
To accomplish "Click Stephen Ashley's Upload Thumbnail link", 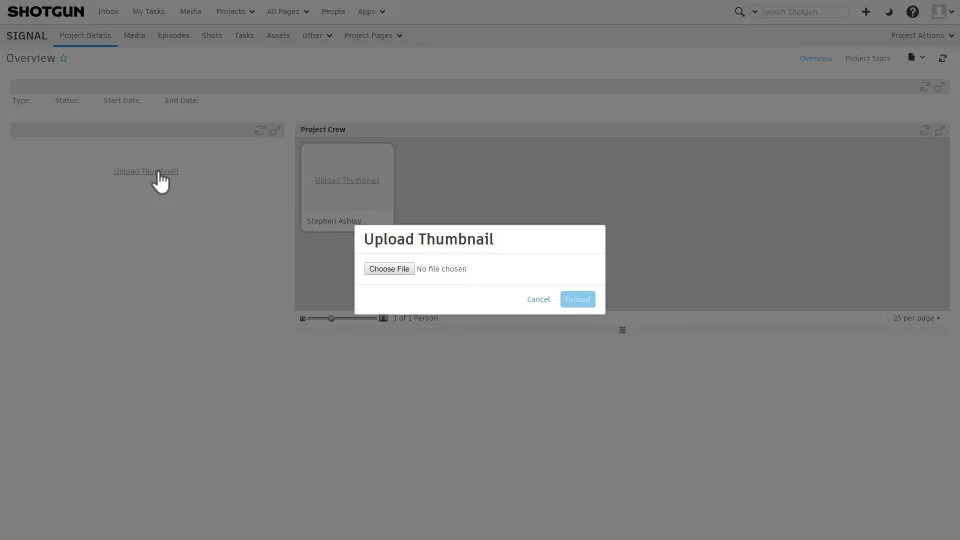I will click(347, 180).
